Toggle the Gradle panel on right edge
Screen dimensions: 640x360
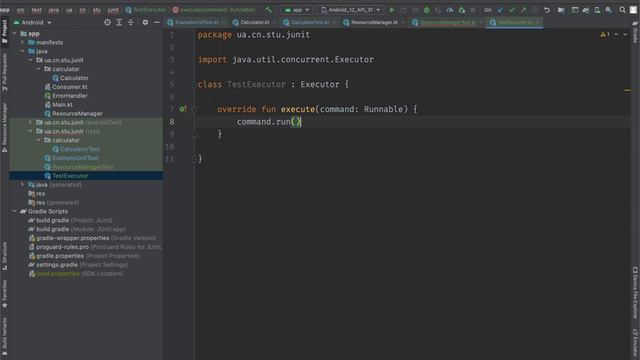click(x=635, y=32)
